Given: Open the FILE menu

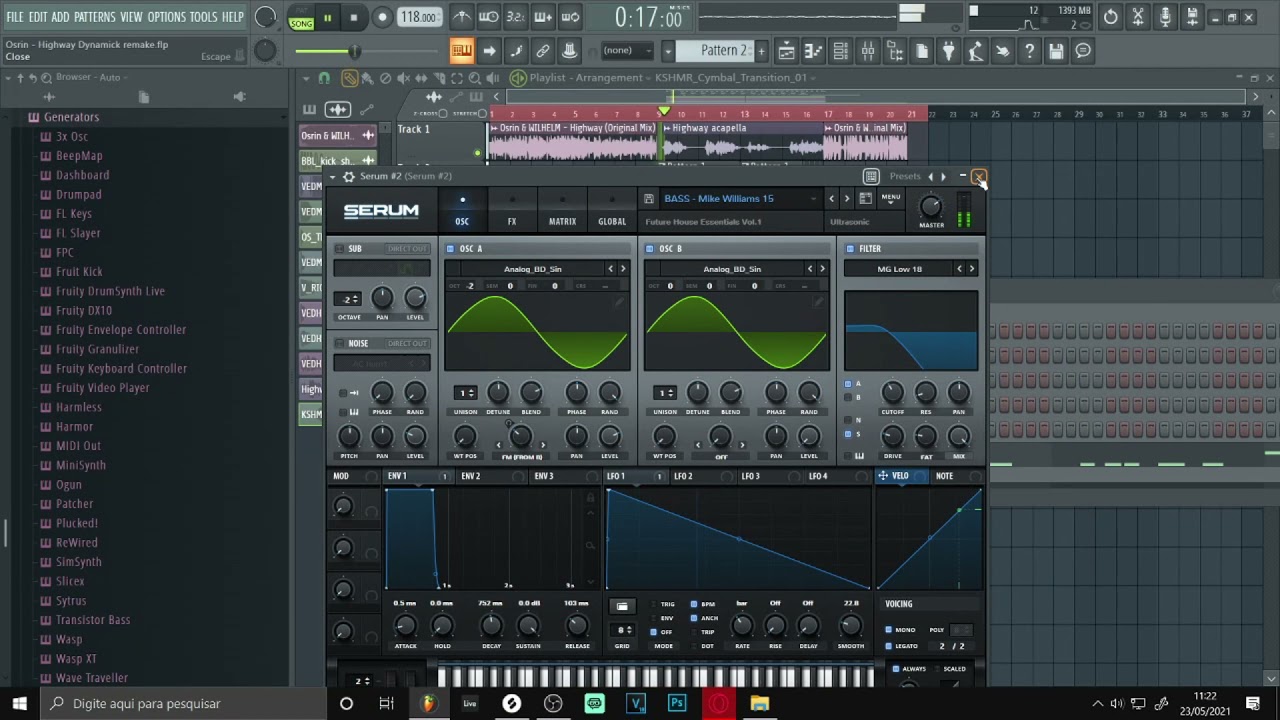Looking at the screenshot, I should (x=15, y=17).
